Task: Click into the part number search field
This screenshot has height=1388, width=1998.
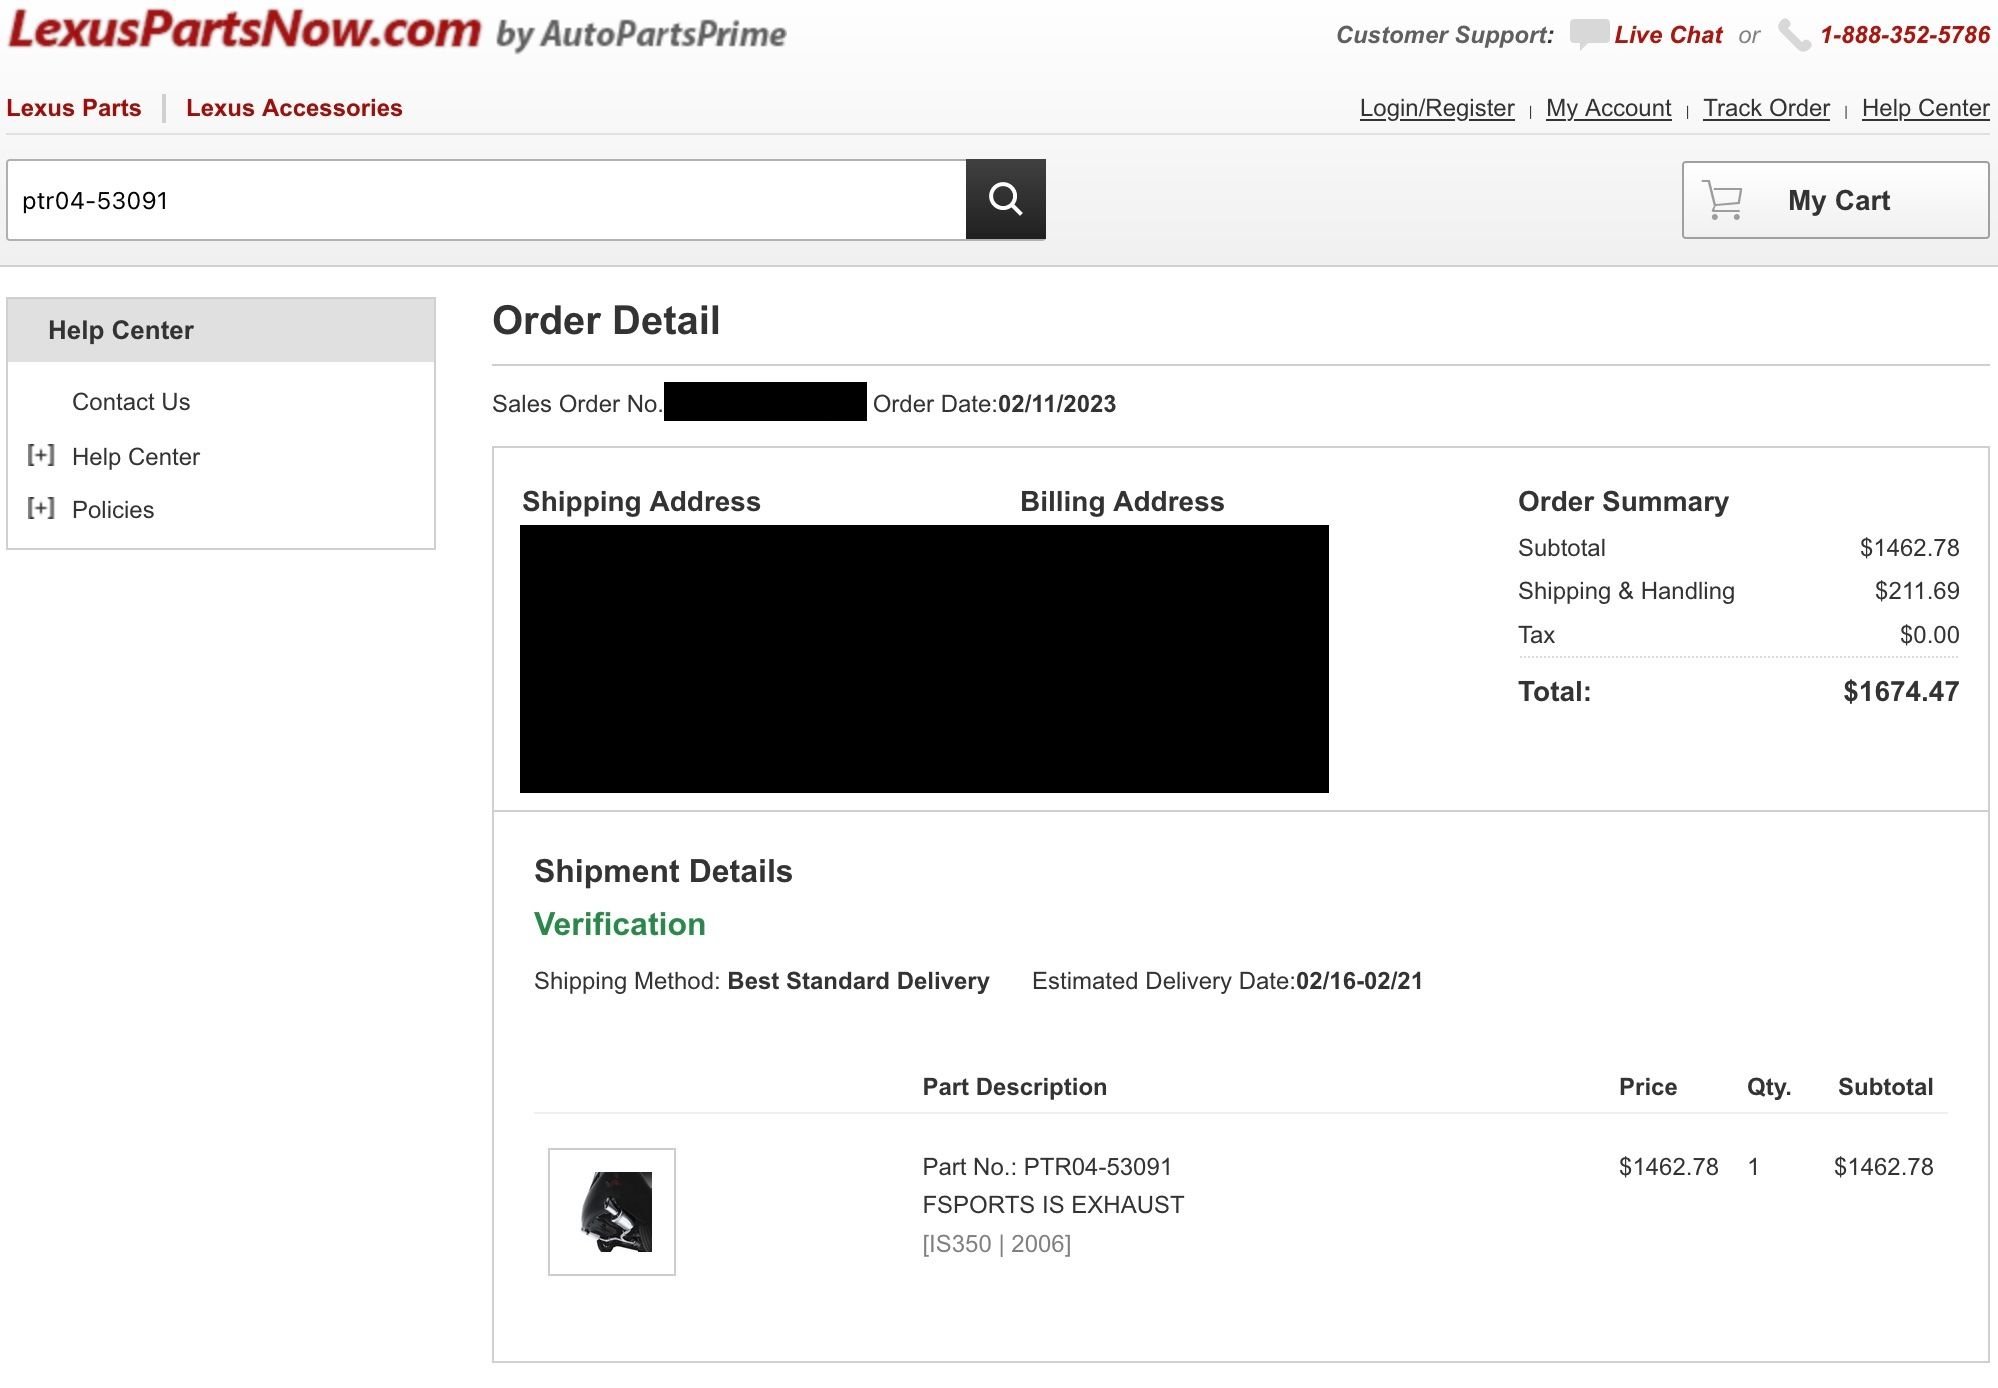Action: (486, 200)
